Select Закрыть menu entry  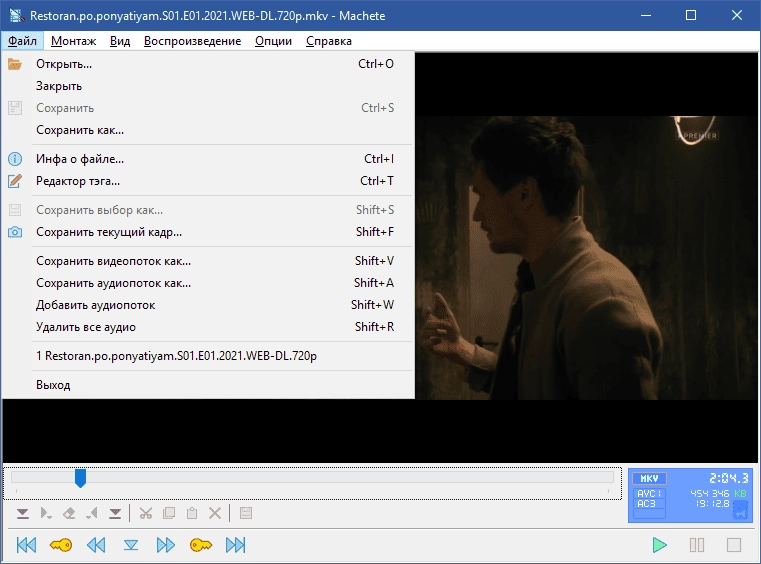coord(208,86)
